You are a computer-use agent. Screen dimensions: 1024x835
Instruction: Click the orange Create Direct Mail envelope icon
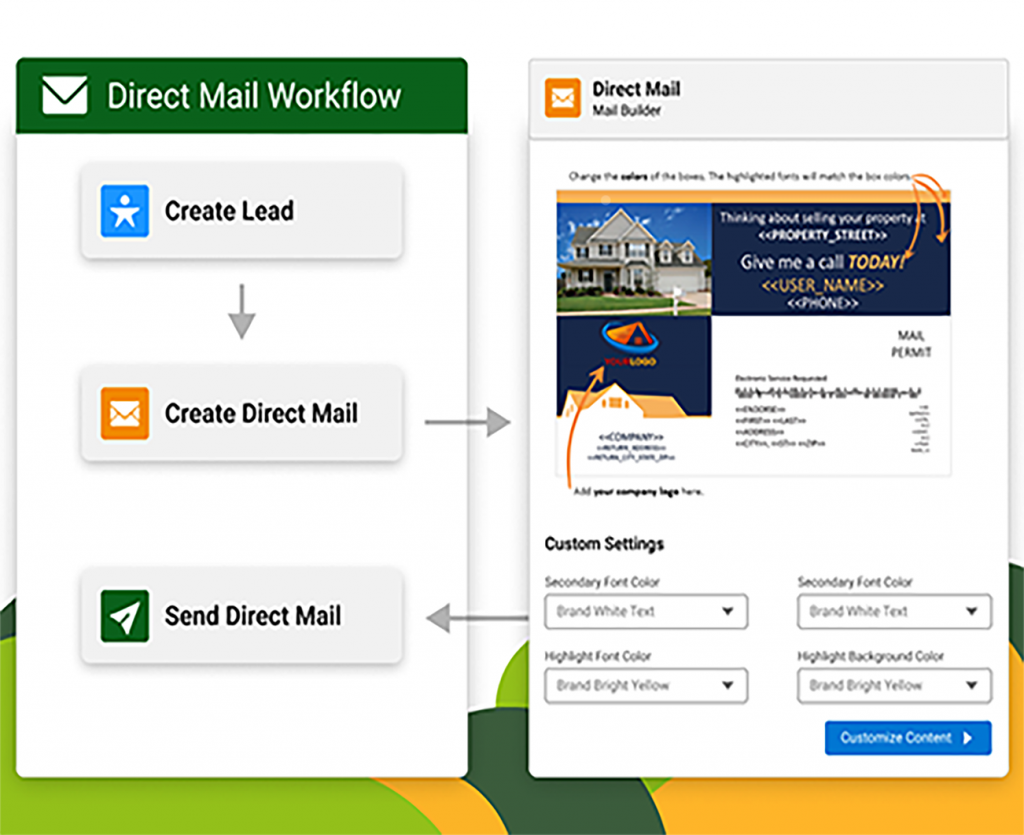(x=124, y=413)
